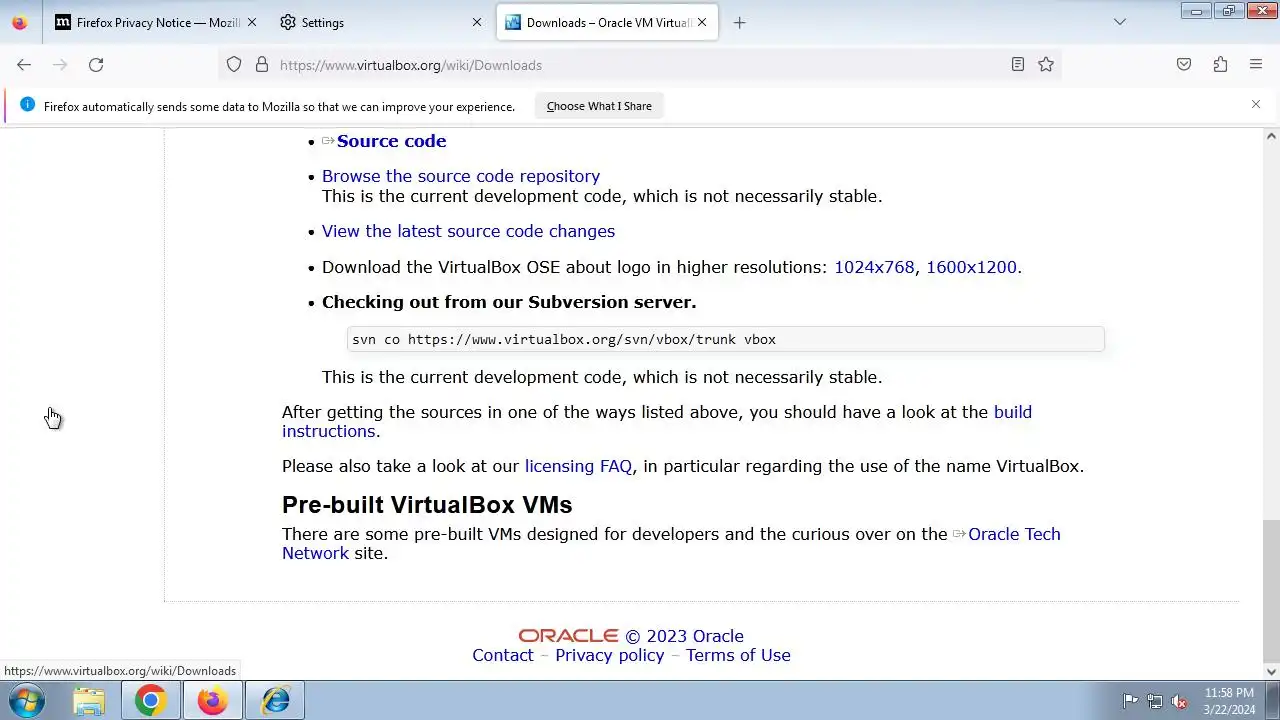The height and width of the screenshot is (720, 1280).
Task: Open a new tab with plus button
Action: (x=740, y=22)
